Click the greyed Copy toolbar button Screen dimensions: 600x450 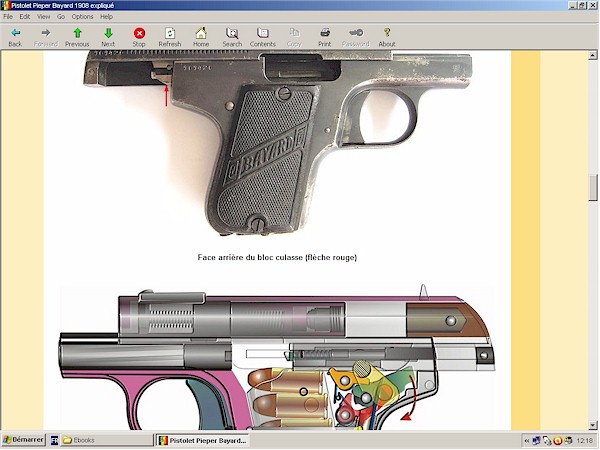[294, 37]
